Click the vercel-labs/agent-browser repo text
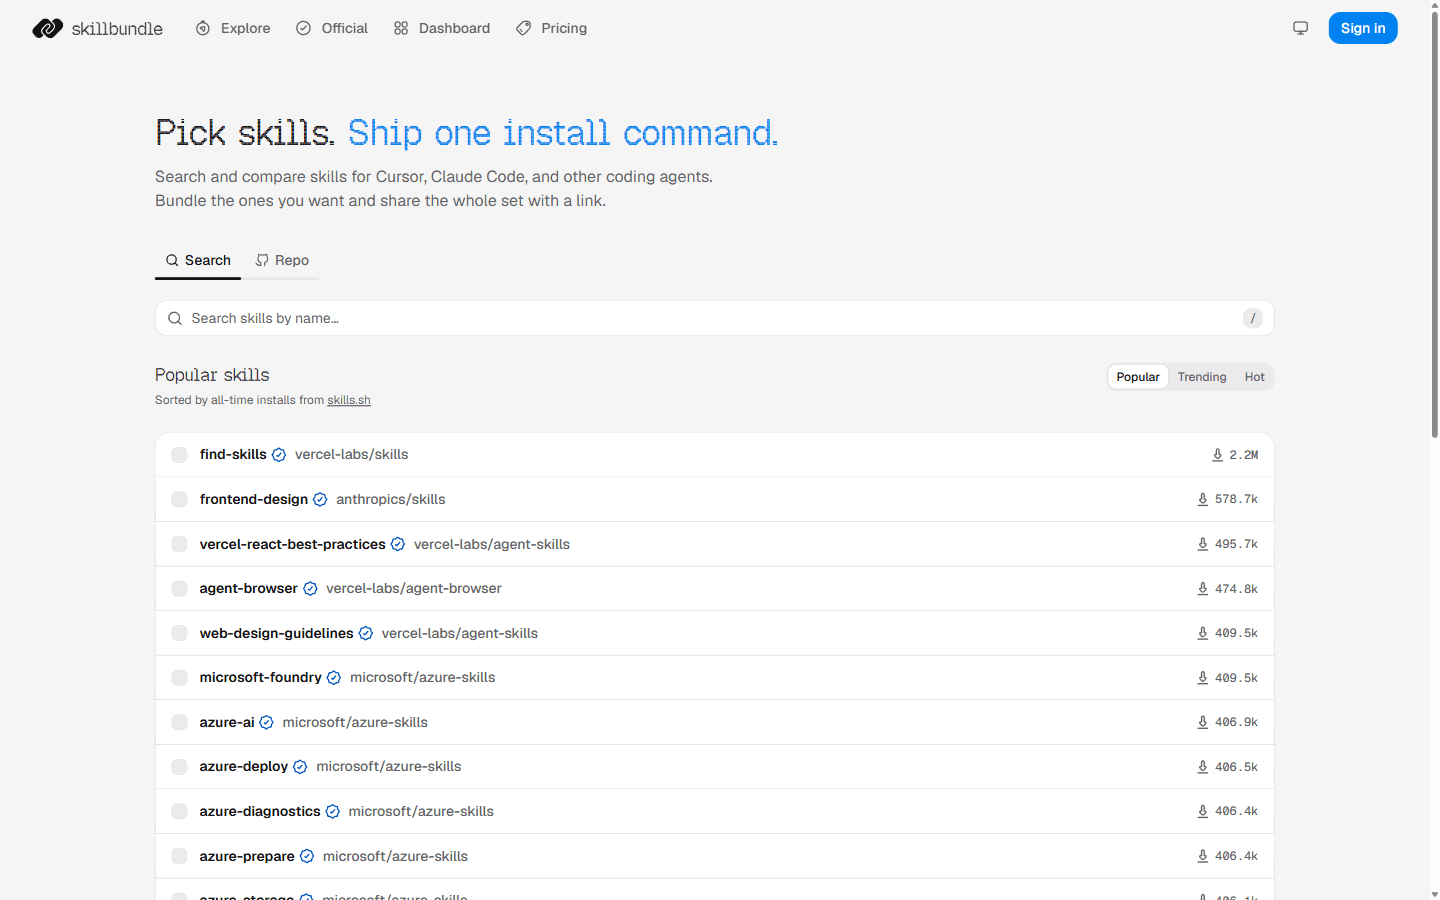This screenshot has width=1440, height=900. point(414,588)
